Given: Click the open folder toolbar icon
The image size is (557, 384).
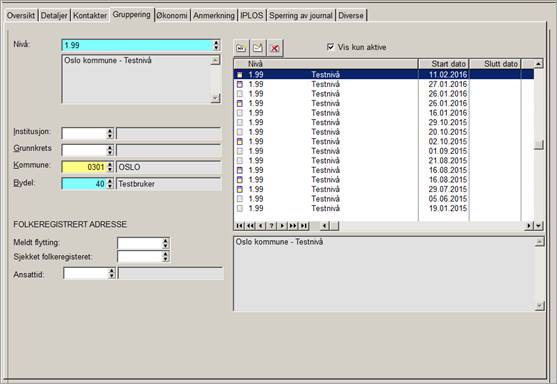Looking at the screenshot, I should 242,48.
